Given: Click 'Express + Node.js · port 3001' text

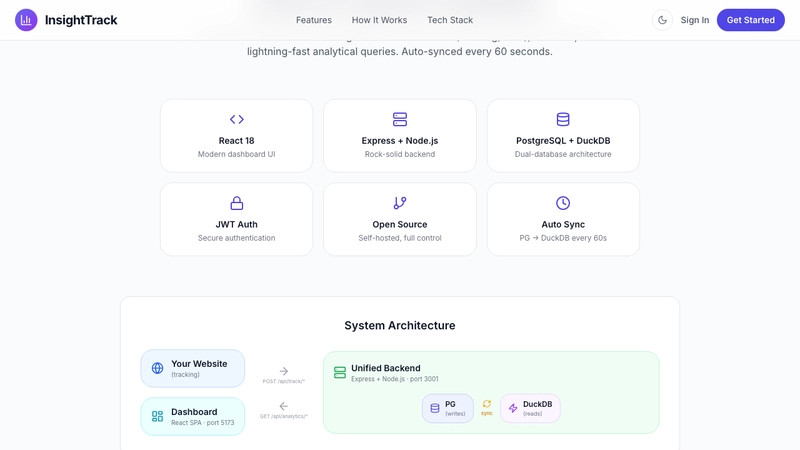Looking at the screenshot, I should click(x=395, y=379).
